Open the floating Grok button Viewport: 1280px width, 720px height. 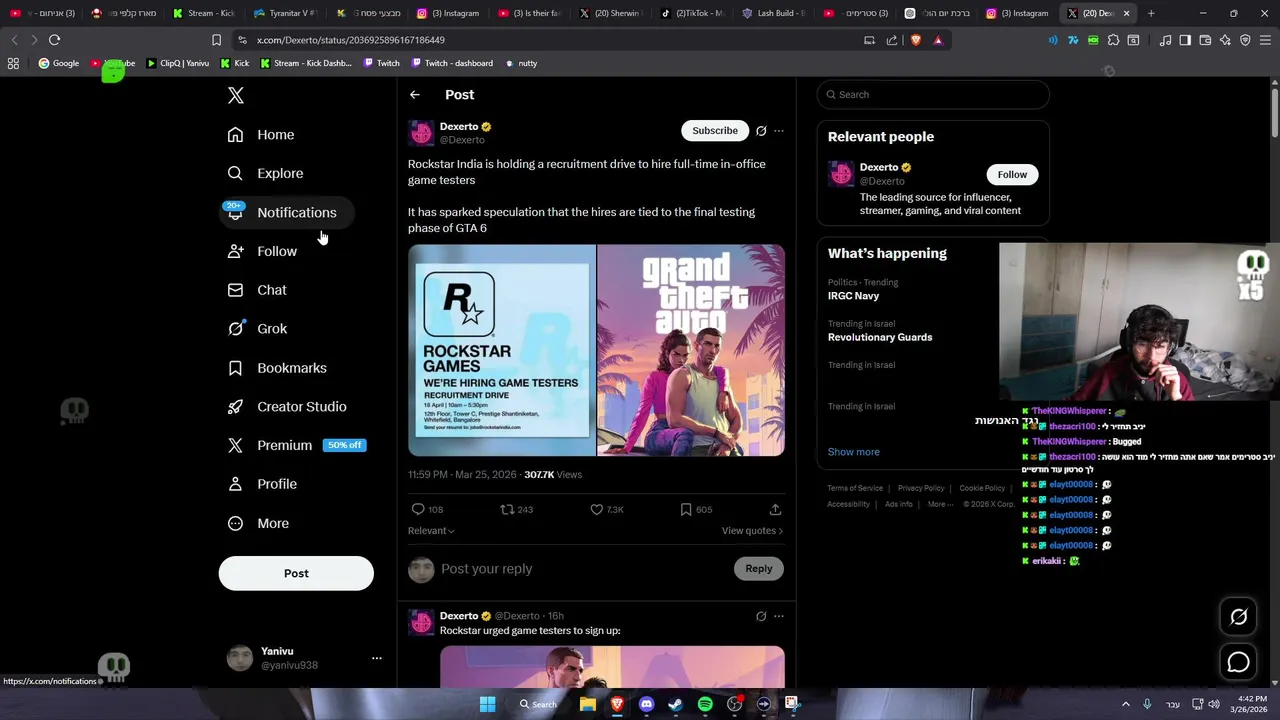[x=1238, y=617]
